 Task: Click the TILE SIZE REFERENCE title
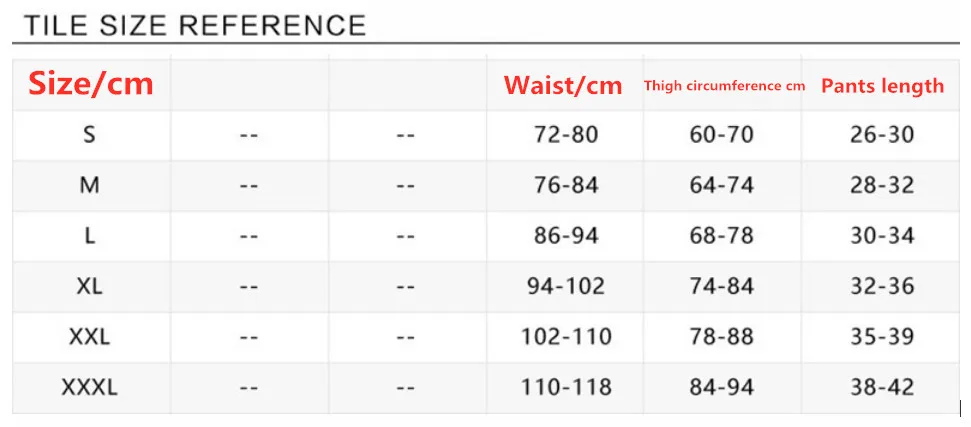click(194, 25)
